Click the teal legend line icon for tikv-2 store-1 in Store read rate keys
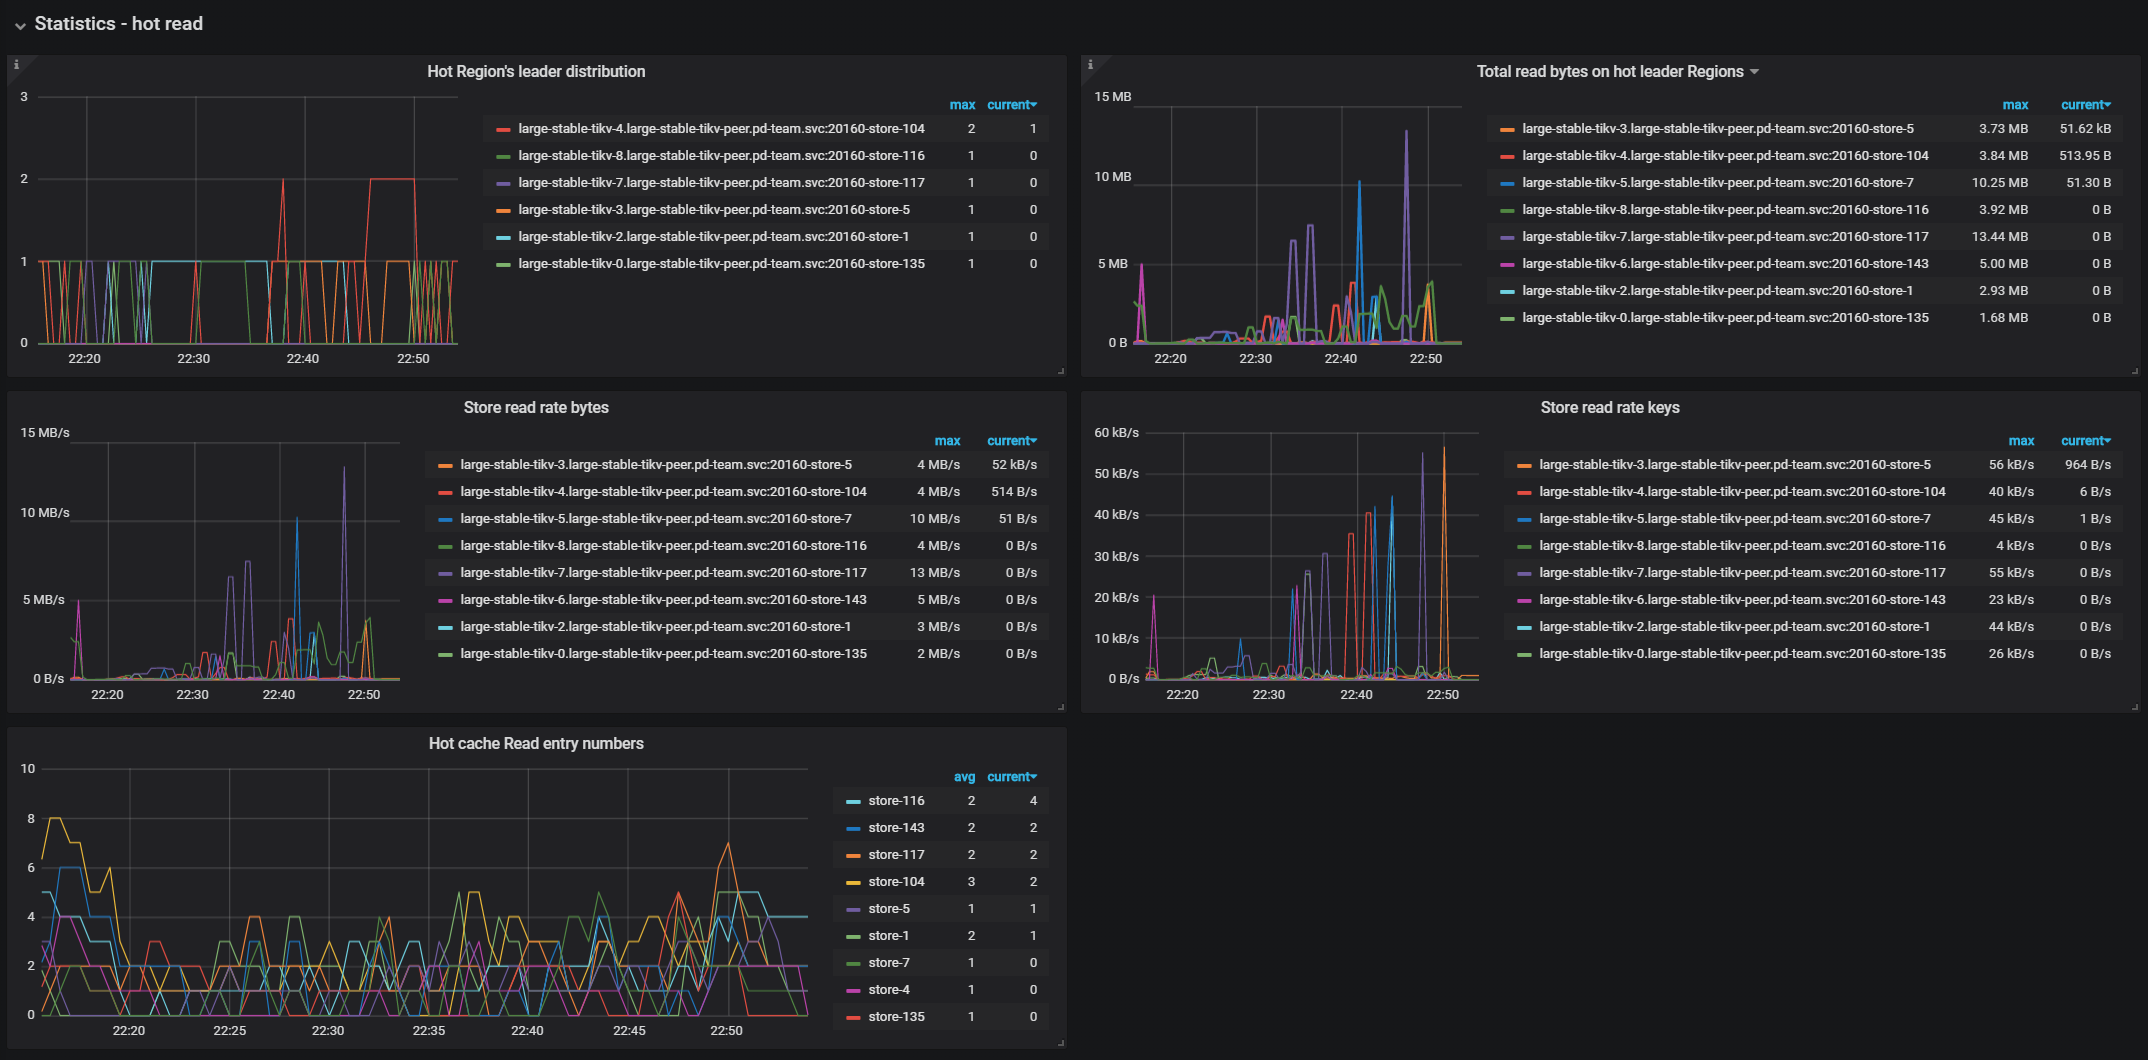Image resolution: width=2148 pixels, height=1060 pixels. tap(1524, 626)
